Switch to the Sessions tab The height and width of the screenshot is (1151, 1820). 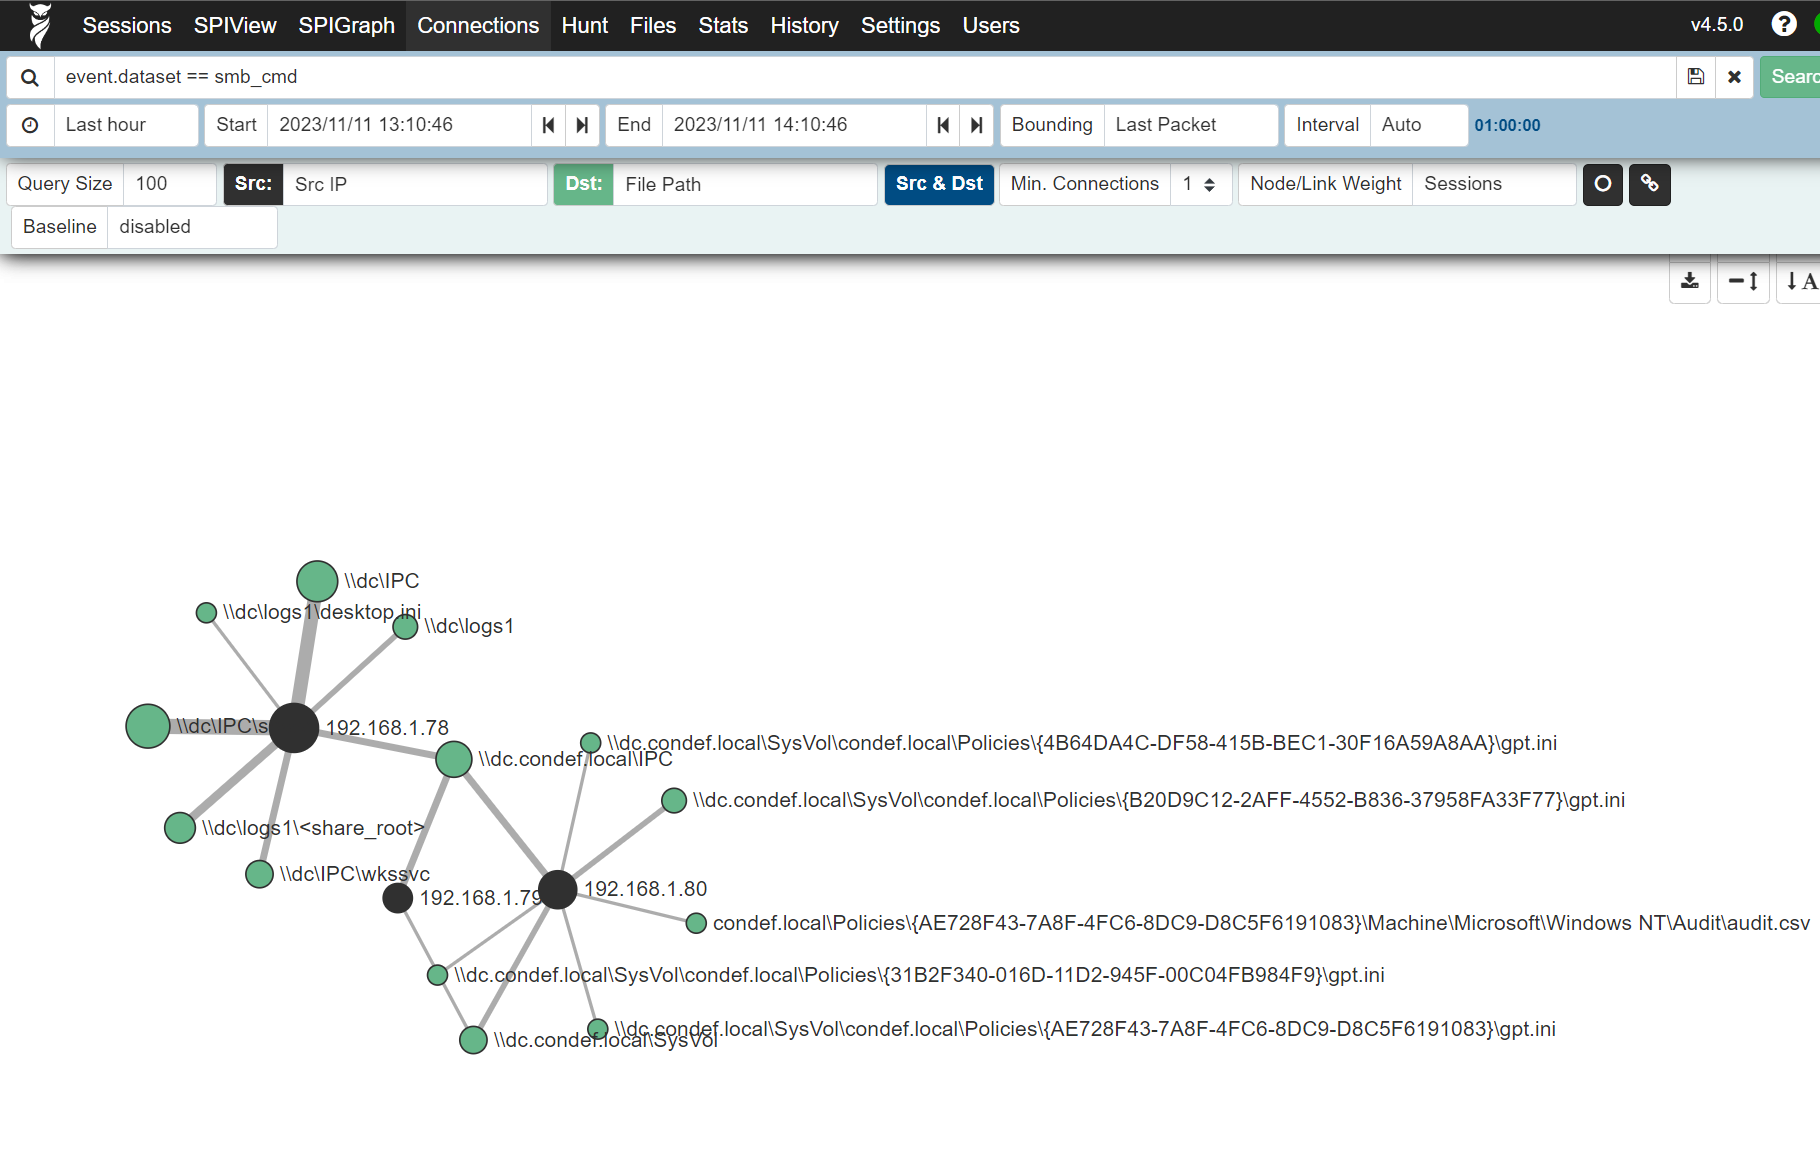pos(126,25)
